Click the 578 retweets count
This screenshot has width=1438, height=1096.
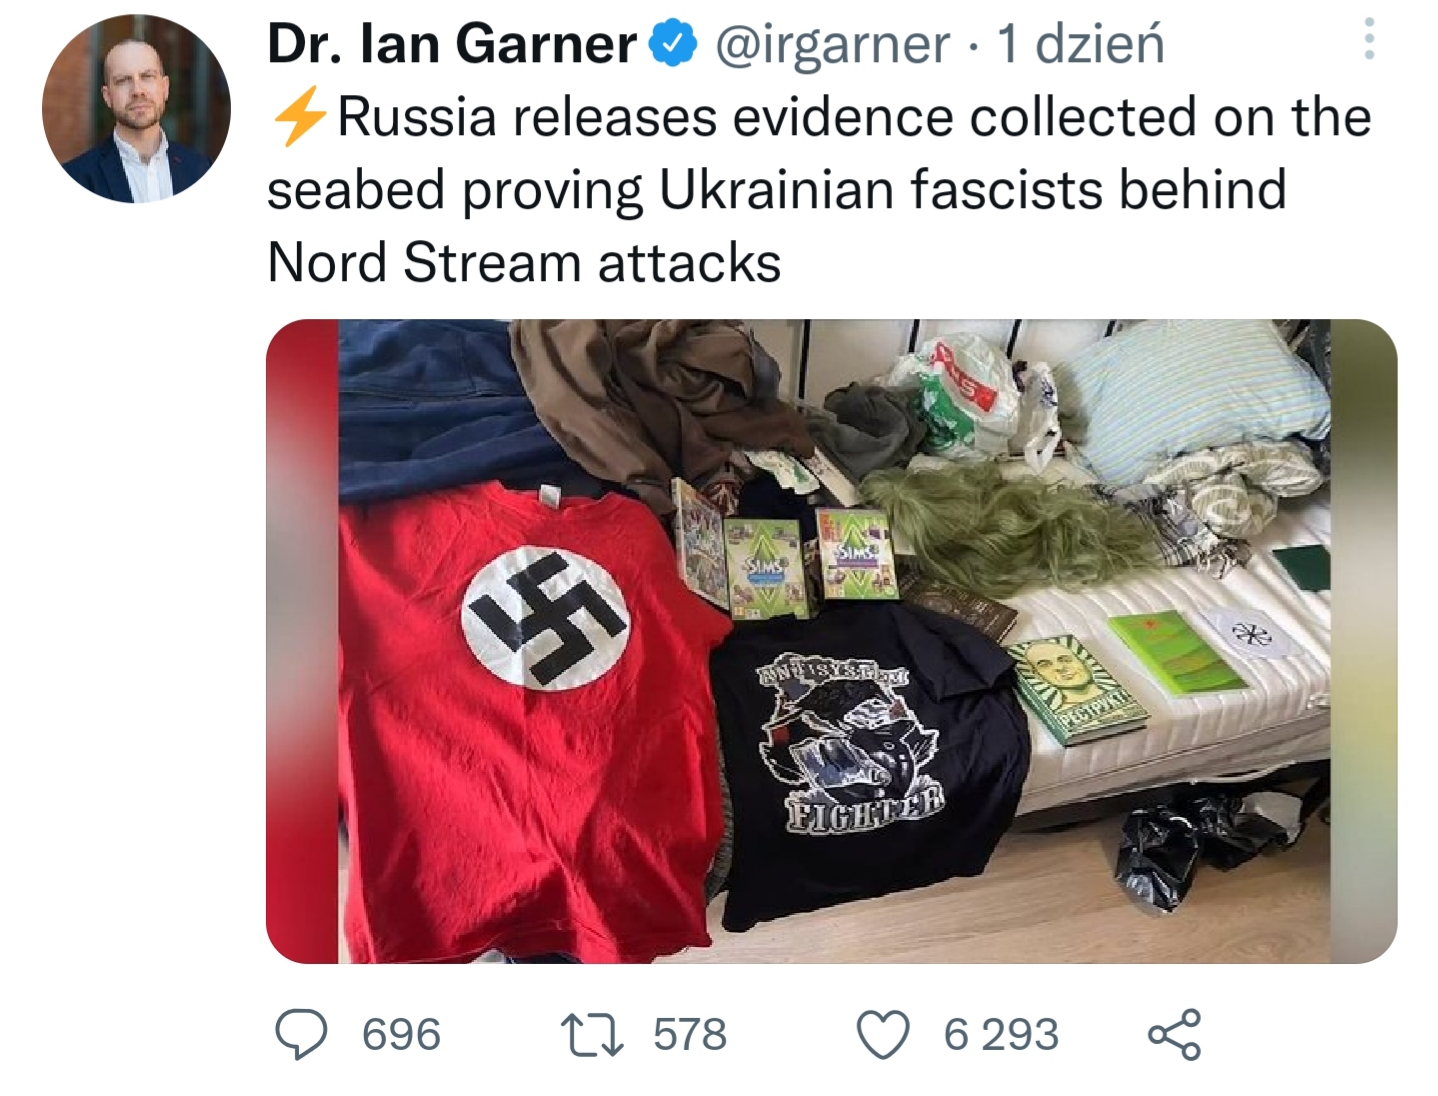(x=690, y=1035)
